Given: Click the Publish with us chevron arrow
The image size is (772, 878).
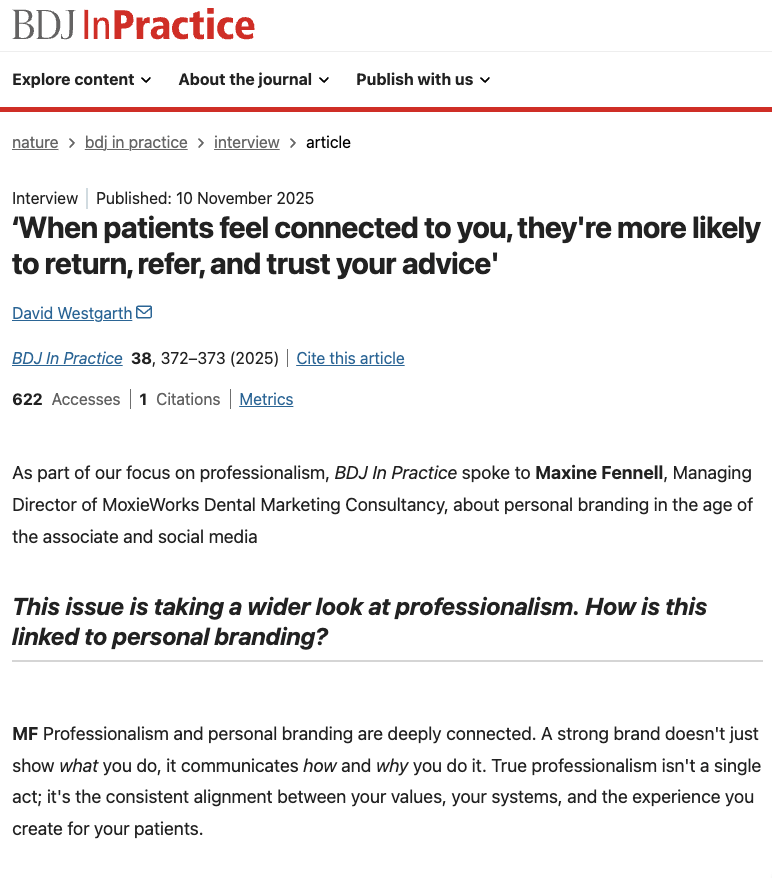Looking at the screenshot, I should [x=484, y=80].
